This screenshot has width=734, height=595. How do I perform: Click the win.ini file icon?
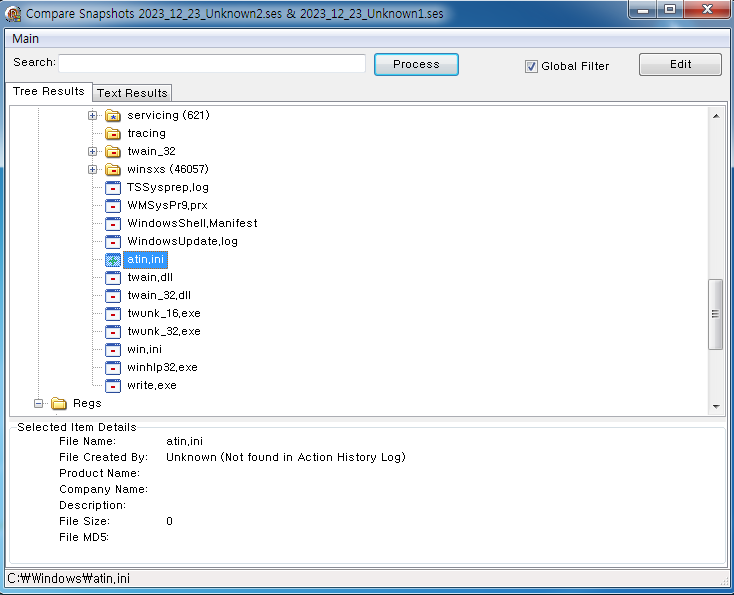[113, 350]
